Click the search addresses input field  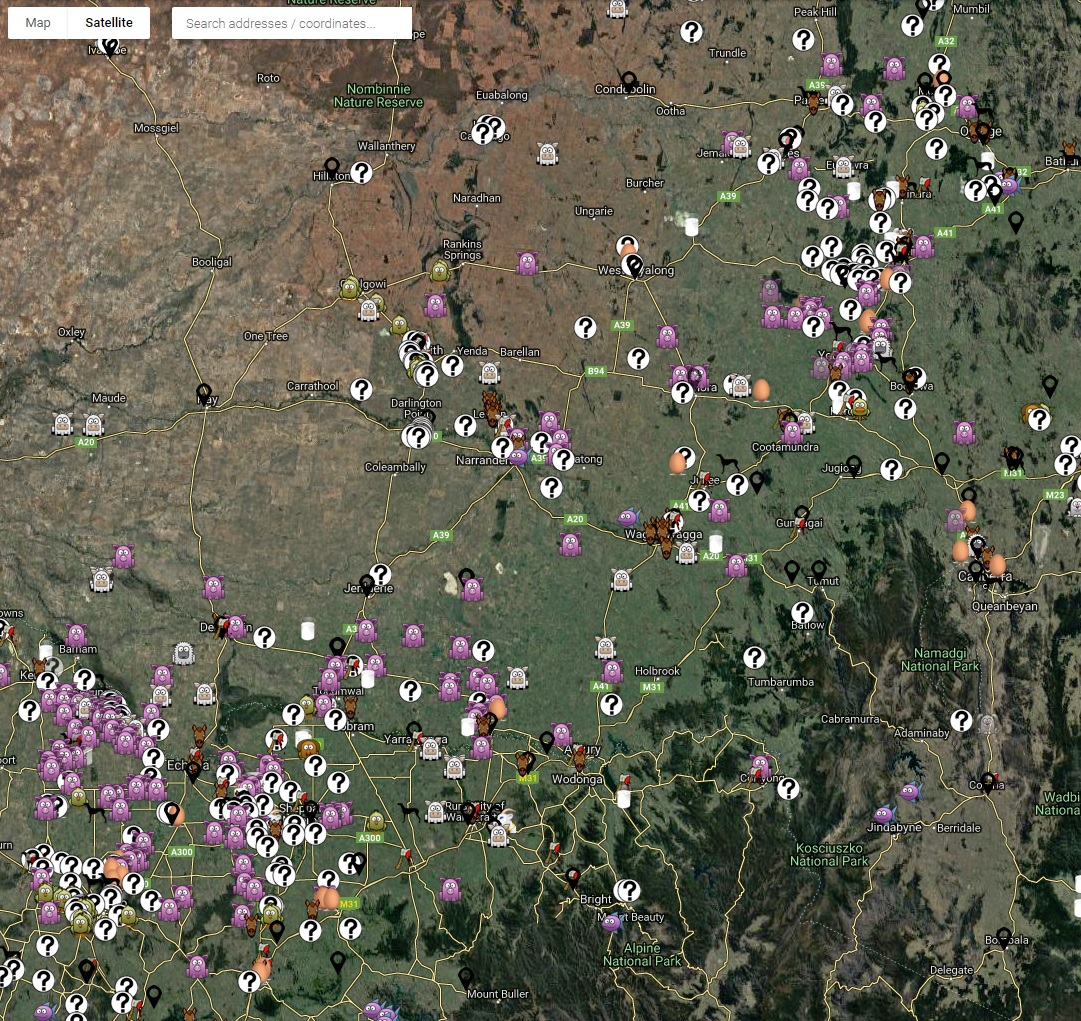click(x=291, y=23)
